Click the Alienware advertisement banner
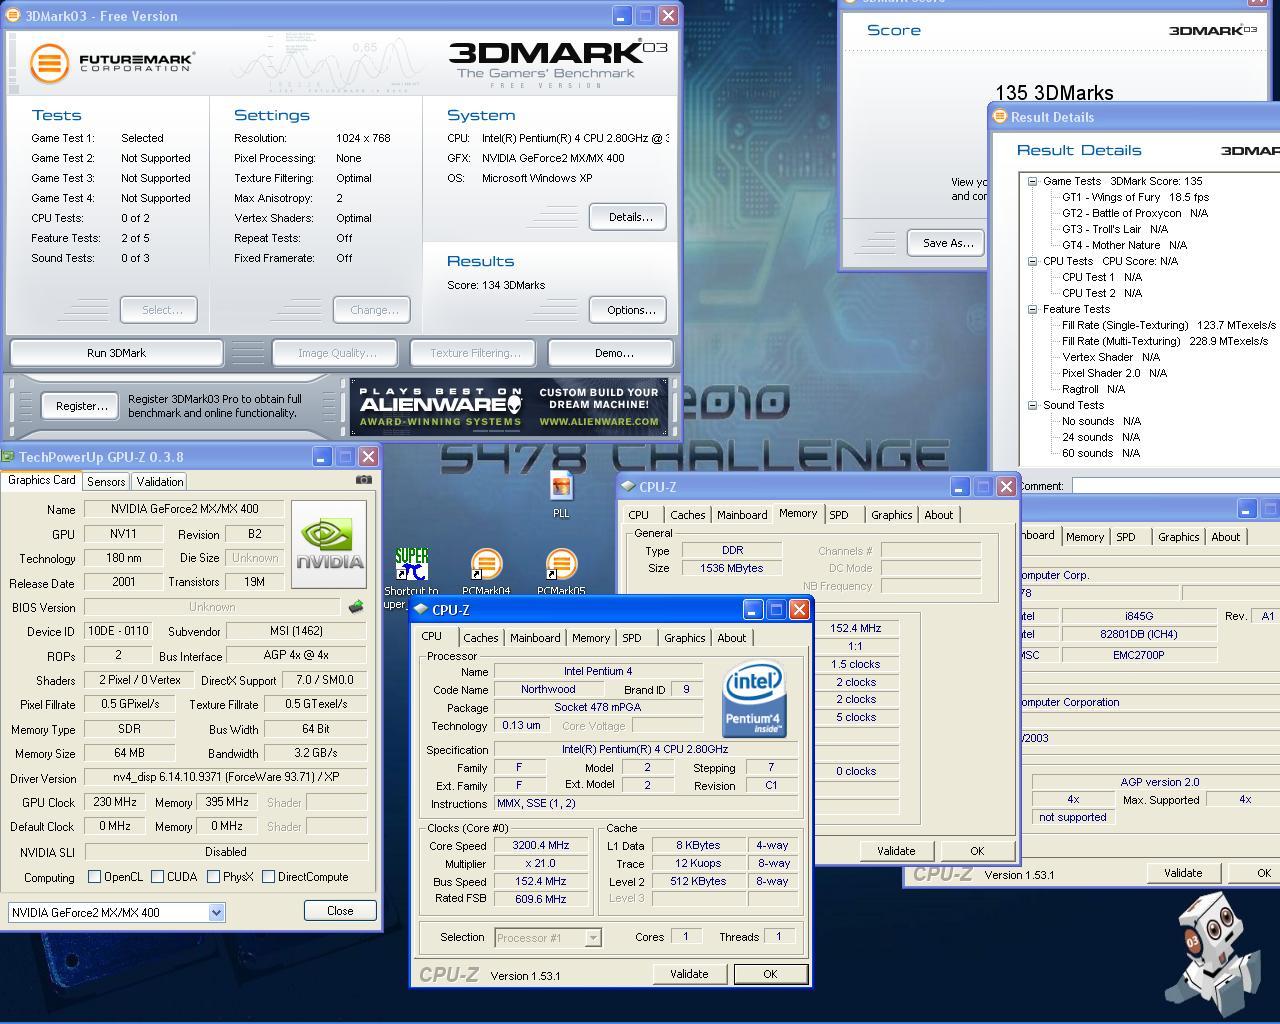Image resolution: width=1280 pixels, height=1024 pixels. coord(508,407)
